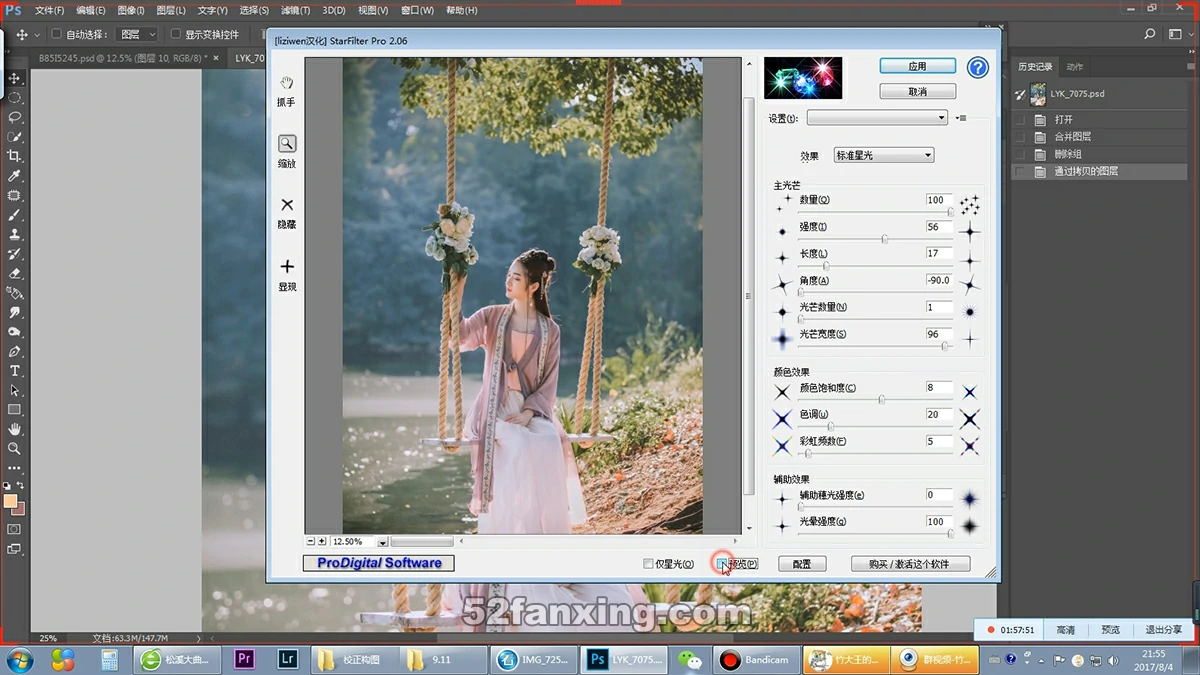Open the 窗口(W) menu

click(417, 10)
